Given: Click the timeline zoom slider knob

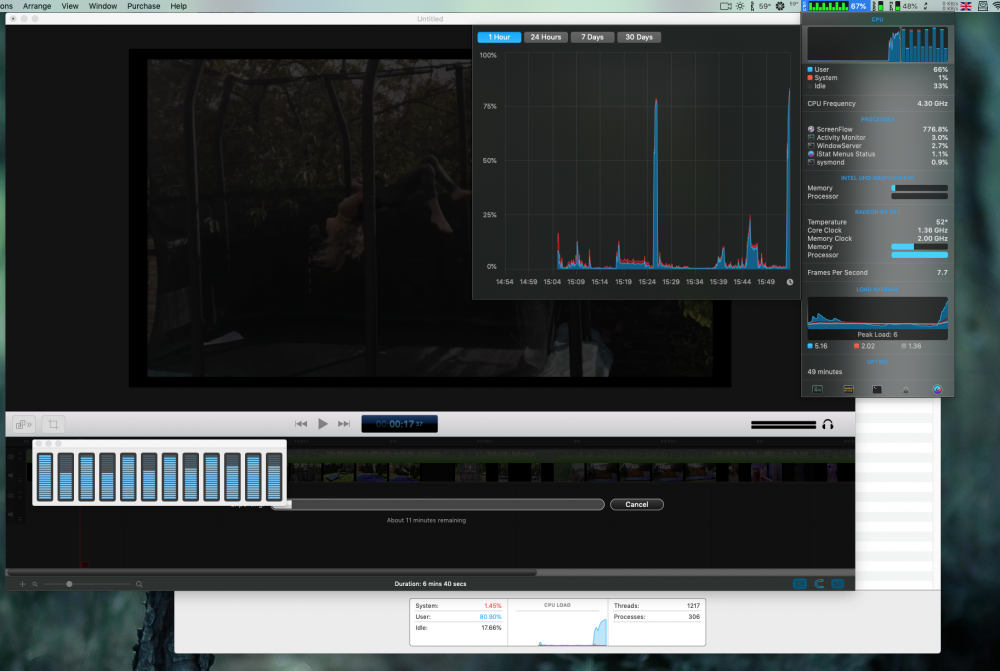Looking at the screenshot, I should click(x=69, y=584).
